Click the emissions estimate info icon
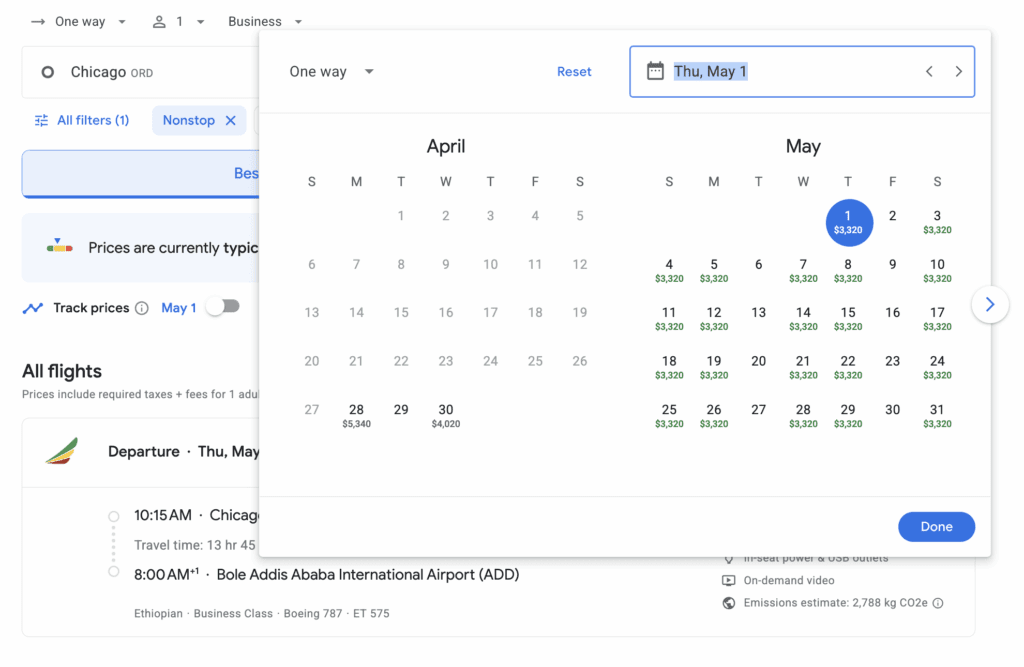The width and height of the screenshot is (1024, 667). [x=938, y=603]
